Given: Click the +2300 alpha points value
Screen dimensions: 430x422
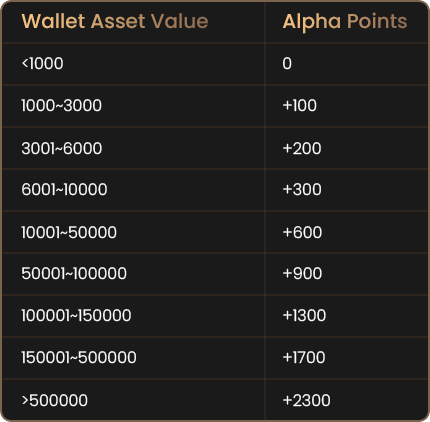Looking at the screenshot, I should click(307, 400).
